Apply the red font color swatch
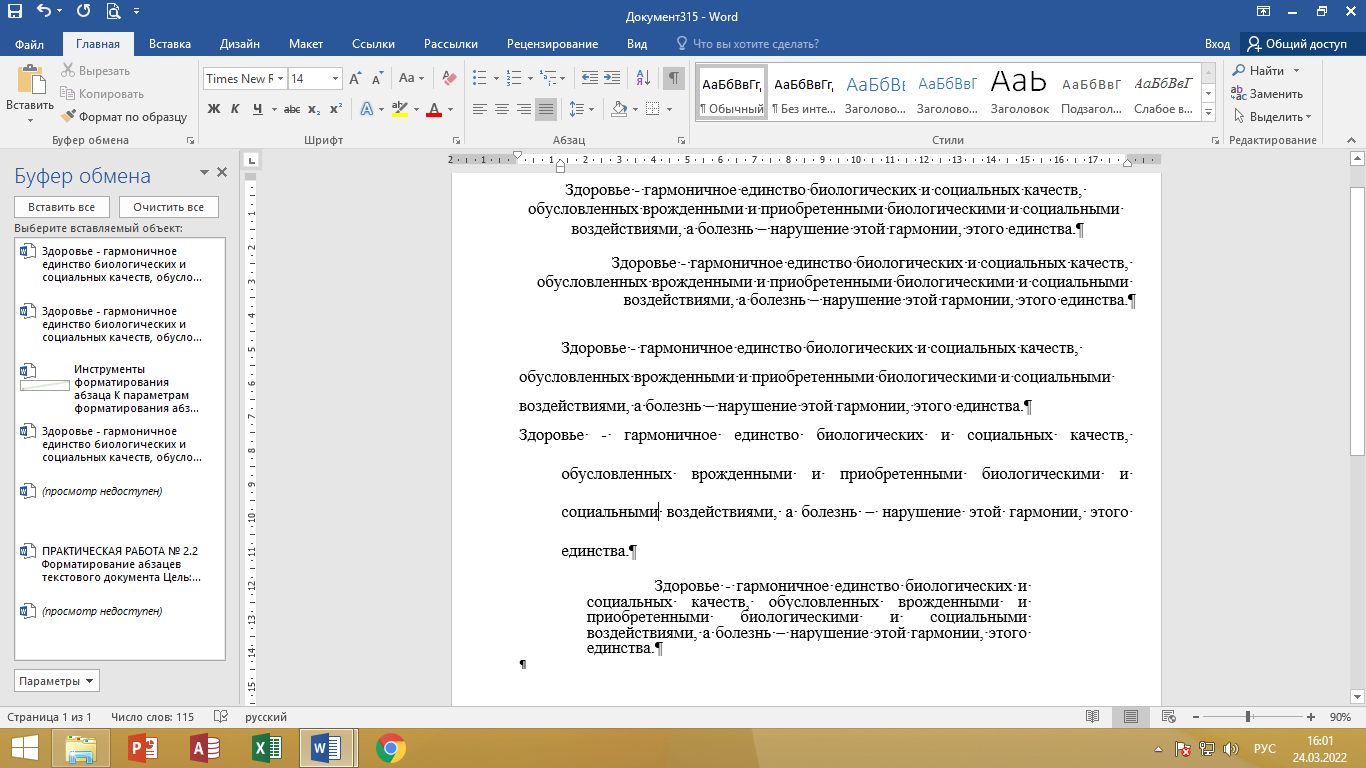This screenshot has height=768, width=1366. click(x=434, y=109)
